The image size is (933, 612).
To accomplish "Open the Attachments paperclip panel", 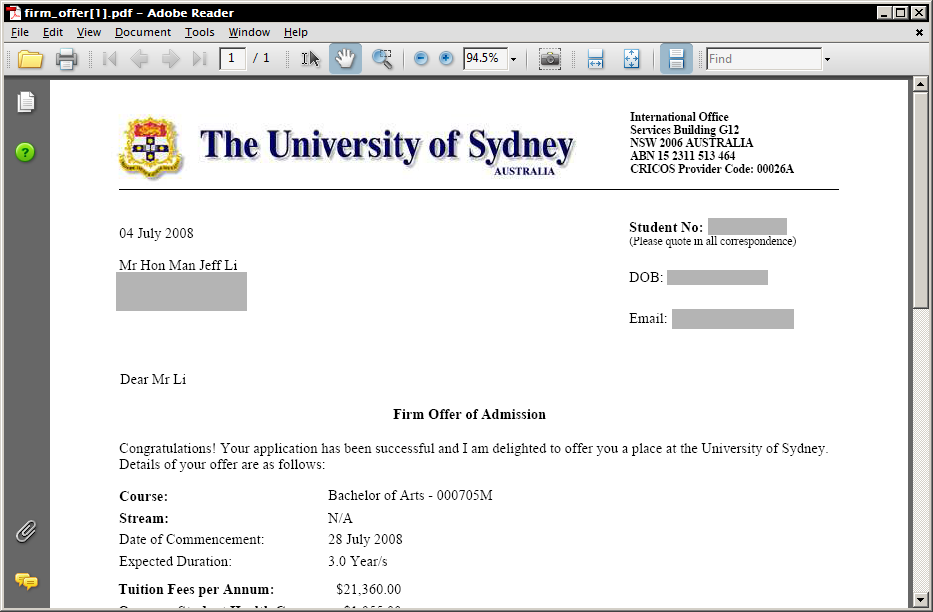I will pos(26,531).
